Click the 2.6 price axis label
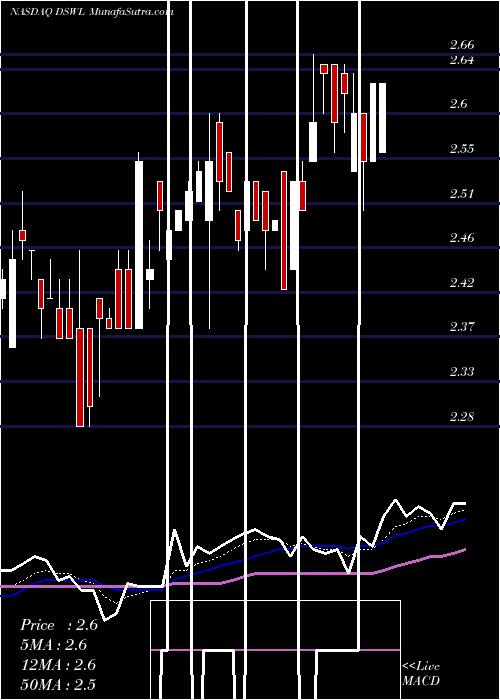The width and height of the screenshot is (500, 700). coord(458,104)
